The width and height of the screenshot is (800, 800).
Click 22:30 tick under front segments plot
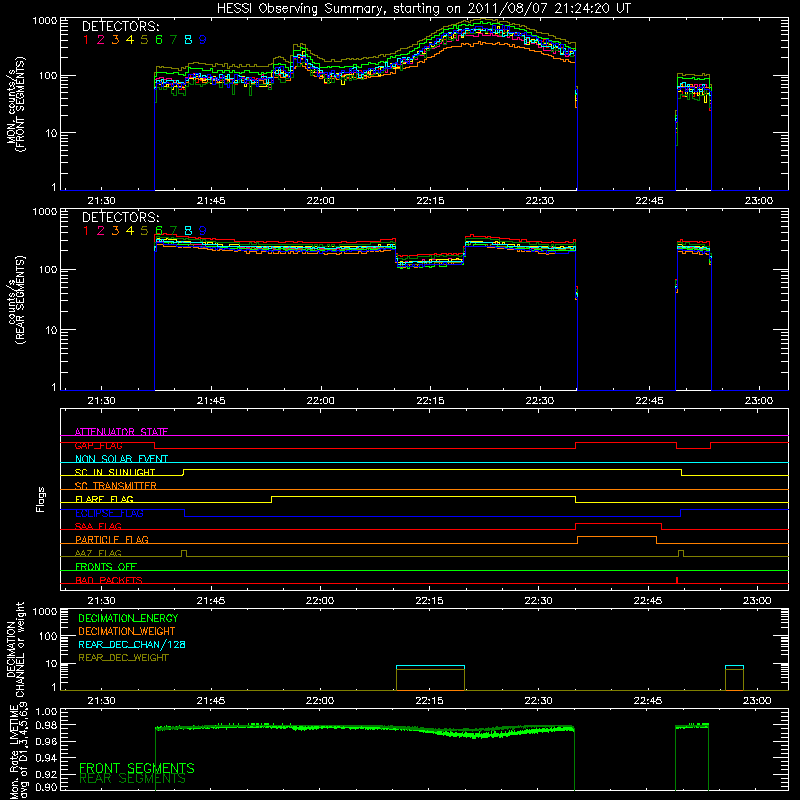539,201
